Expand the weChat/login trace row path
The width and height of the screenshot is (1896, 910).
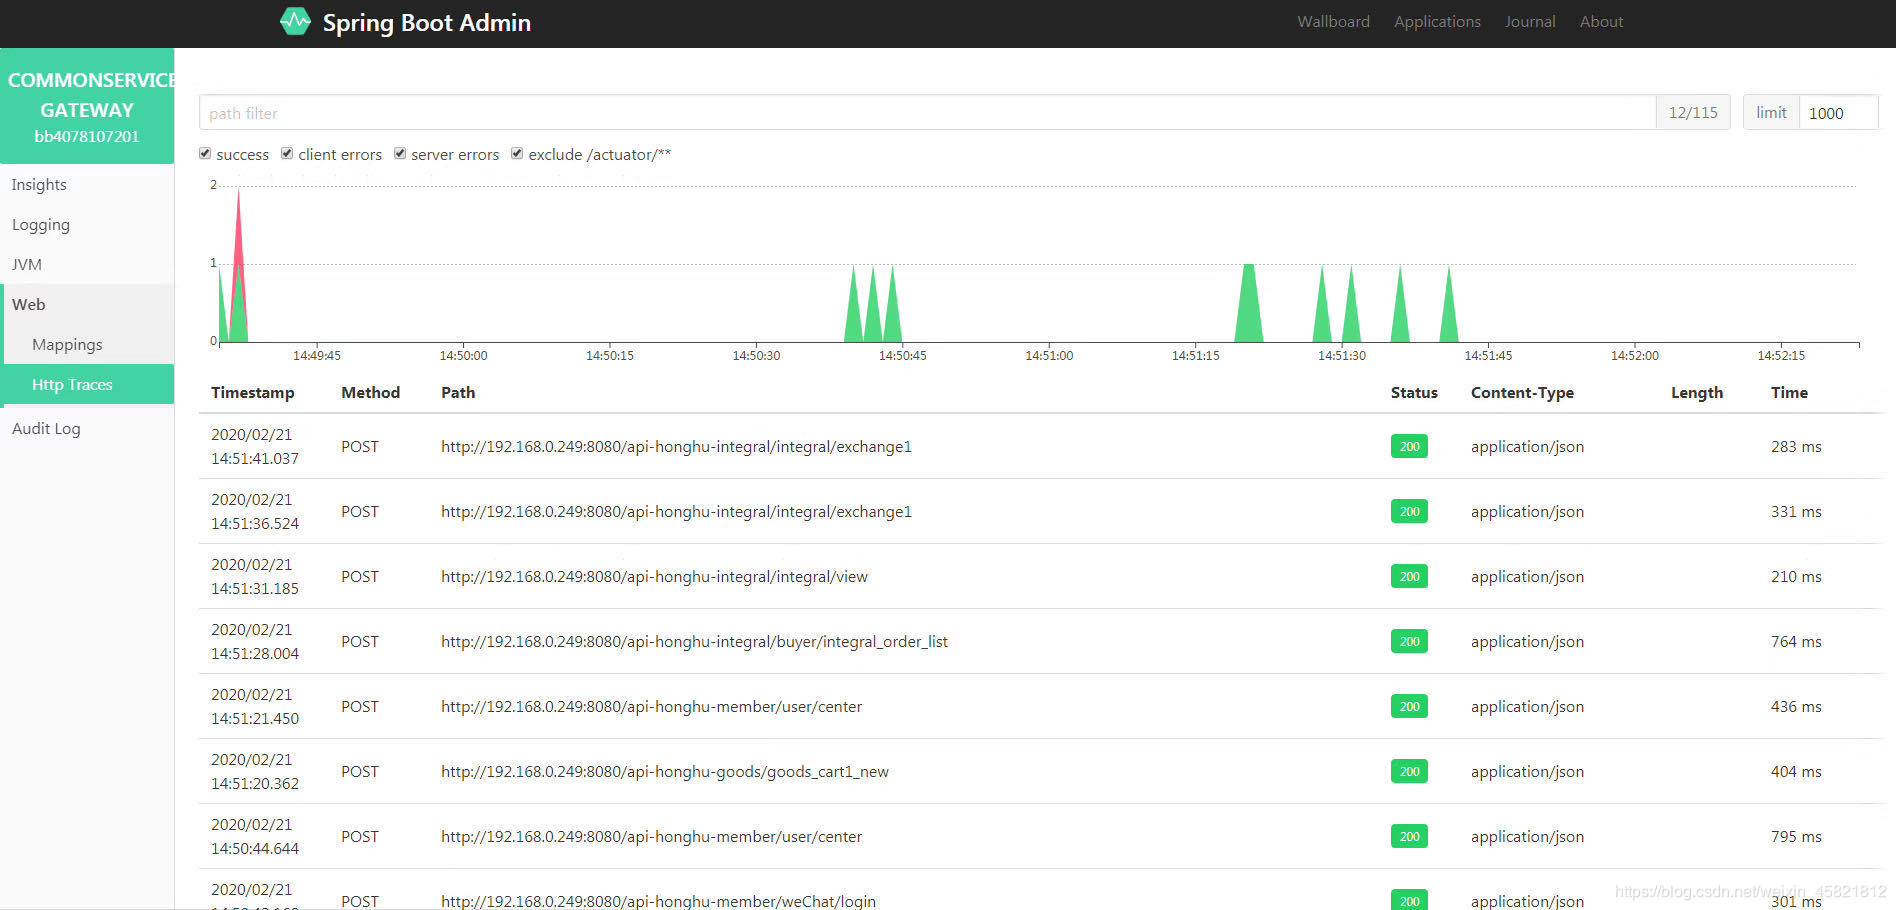pyautogui.click(x=658, y=901)
